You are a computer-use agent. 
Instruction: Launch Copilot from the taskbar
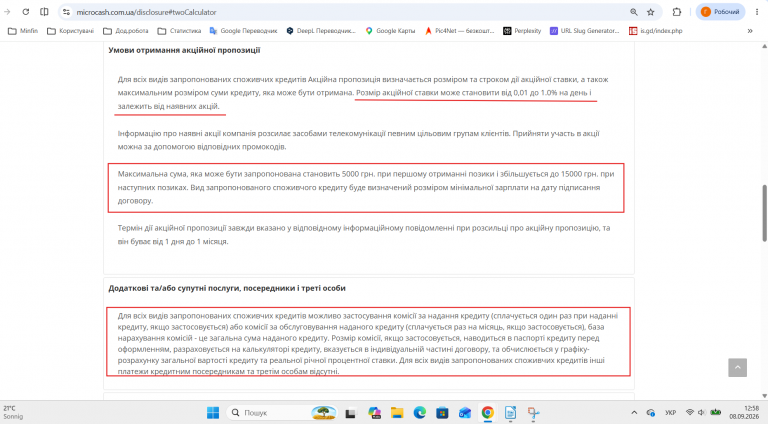pyautogui.click(x=375, y=413)
